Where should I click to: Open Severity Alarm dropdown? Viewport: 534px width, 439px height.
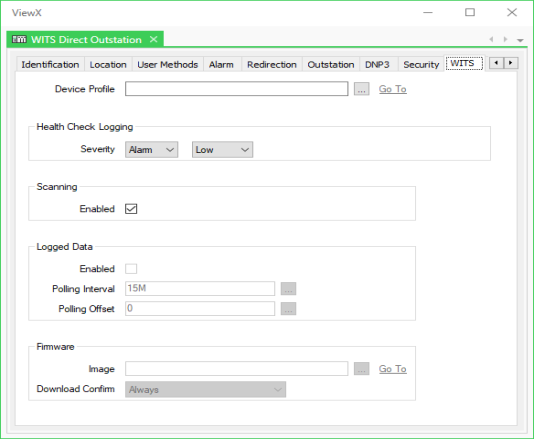click(x=152, y=150)
